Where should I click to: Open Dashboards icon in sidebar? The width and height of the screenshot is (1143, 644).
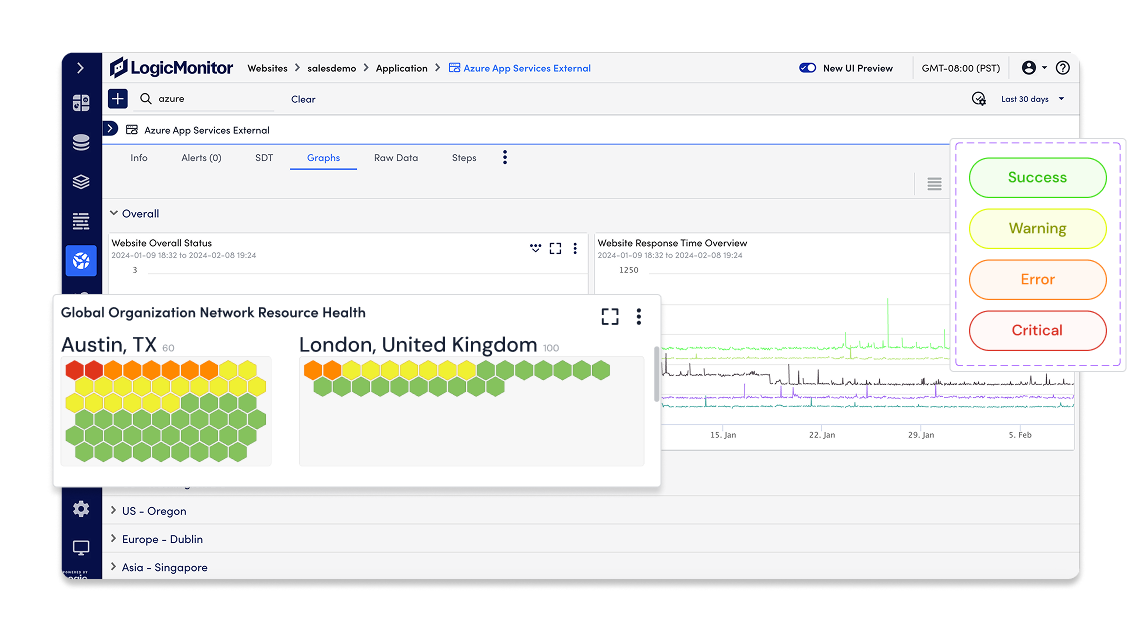pos(81,103)
